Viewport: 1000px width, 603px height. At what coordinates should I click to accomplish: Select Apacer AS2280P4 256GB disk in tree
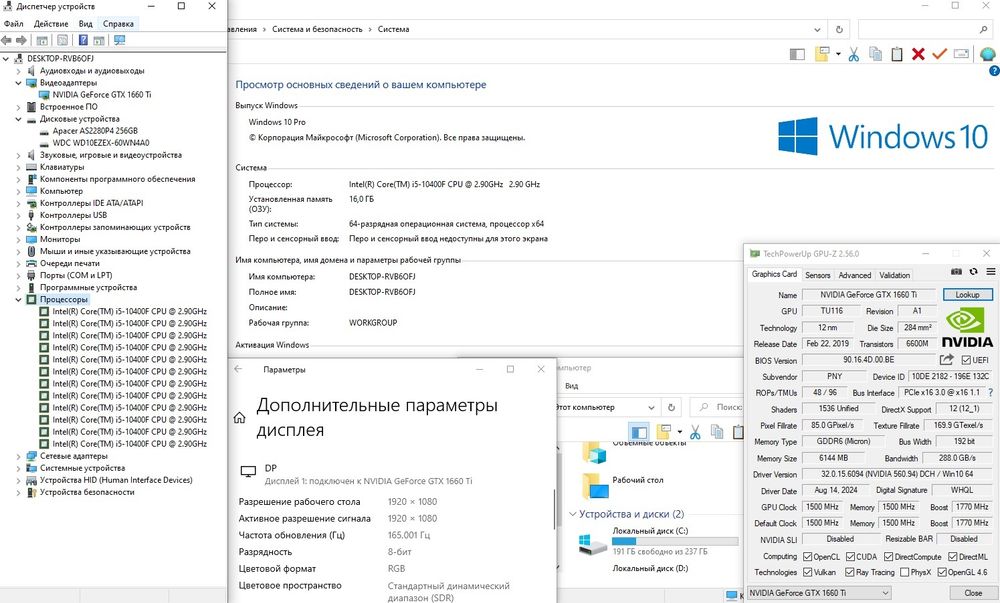pos(95,131)
